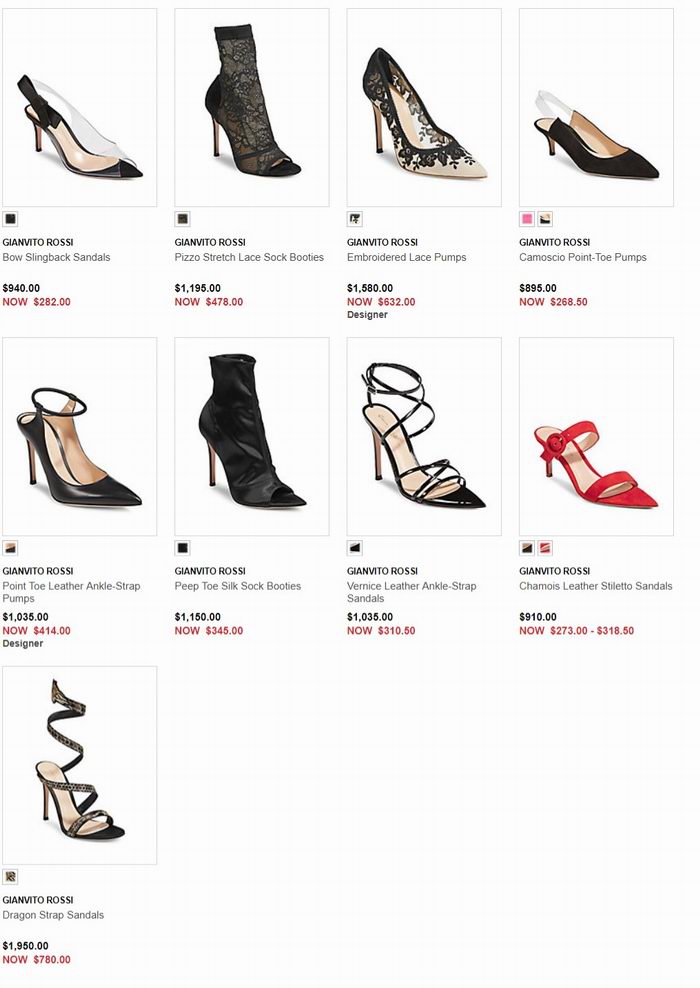Select swatch under Embroidered Lace Pumps
Viewport: 700px width, 988px height.
(355, 219)
